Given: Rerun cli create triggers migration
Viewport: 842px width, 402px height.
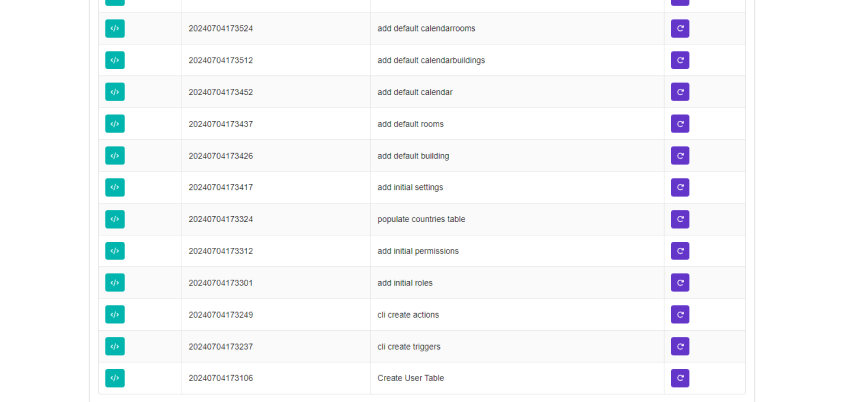Looking at the screenshot, I should pos(680,346).
